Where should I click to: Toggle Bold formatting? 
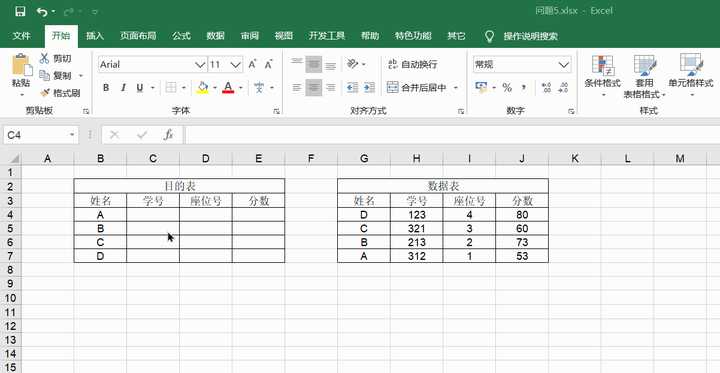pyautogui.click(x=106, y=87)
